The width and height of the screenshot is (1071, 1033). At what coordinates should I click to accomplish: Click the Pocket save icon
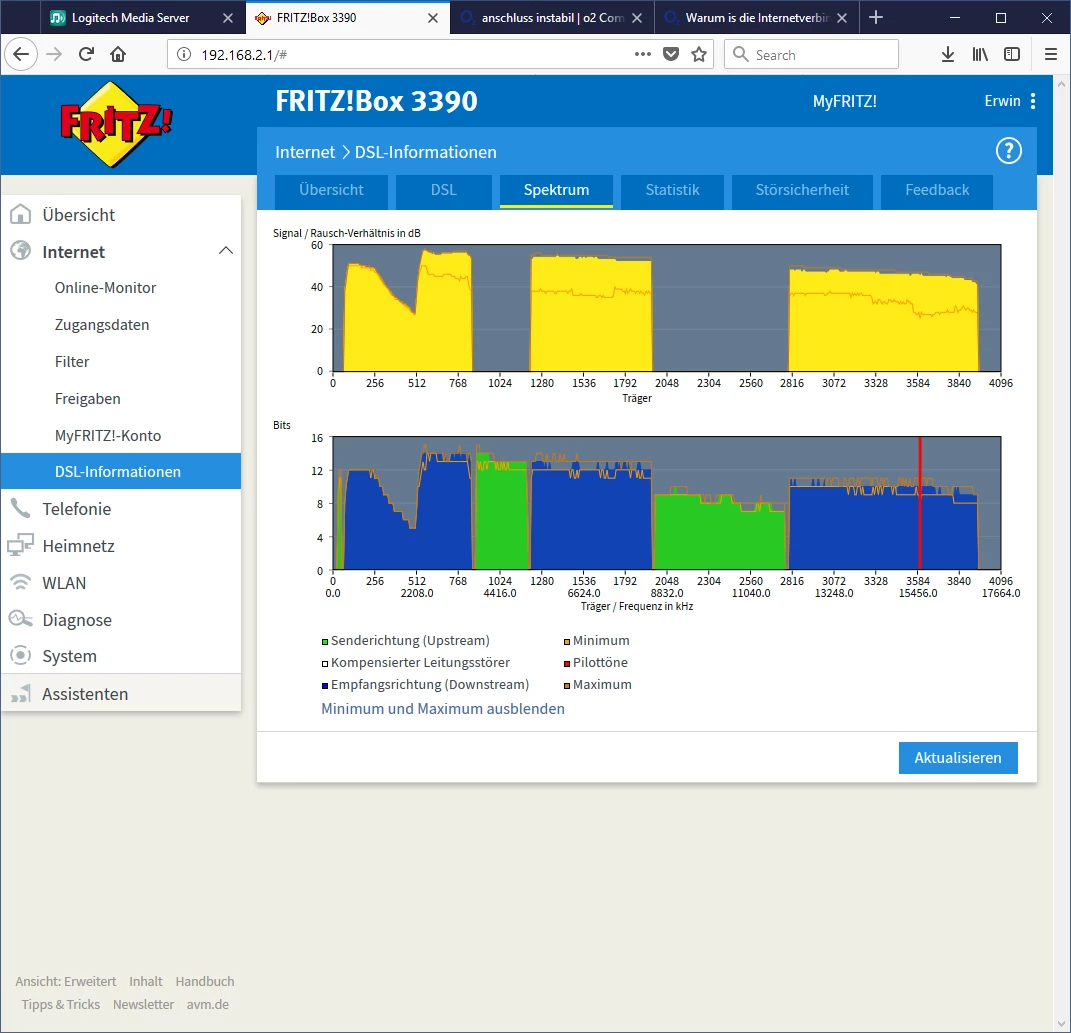pyautogui.click(x=671, y=54)
